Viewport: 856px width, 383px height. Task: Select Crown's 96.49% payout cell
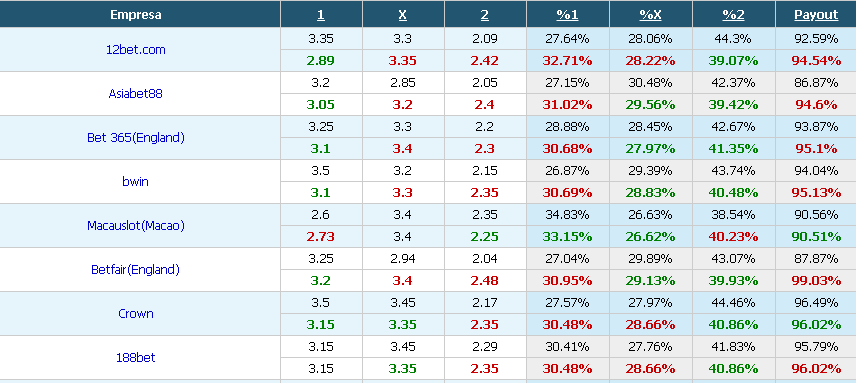[816, 302]
